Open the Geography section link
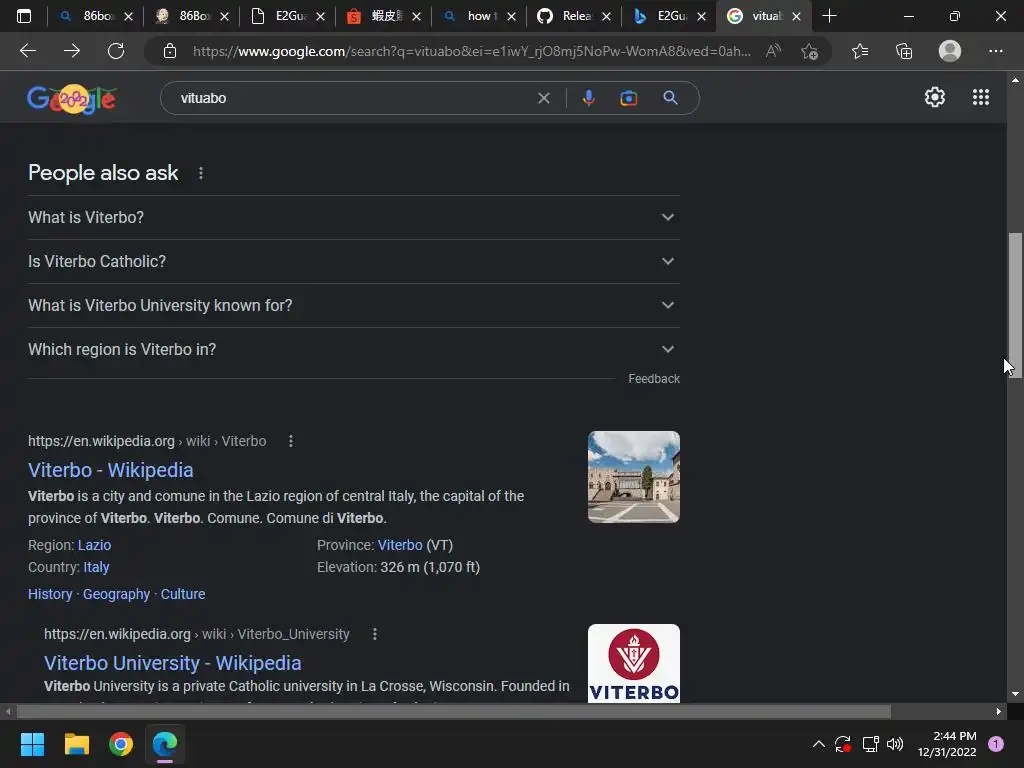This screenshot has height=768, width=1024. [x=116, y=594]
